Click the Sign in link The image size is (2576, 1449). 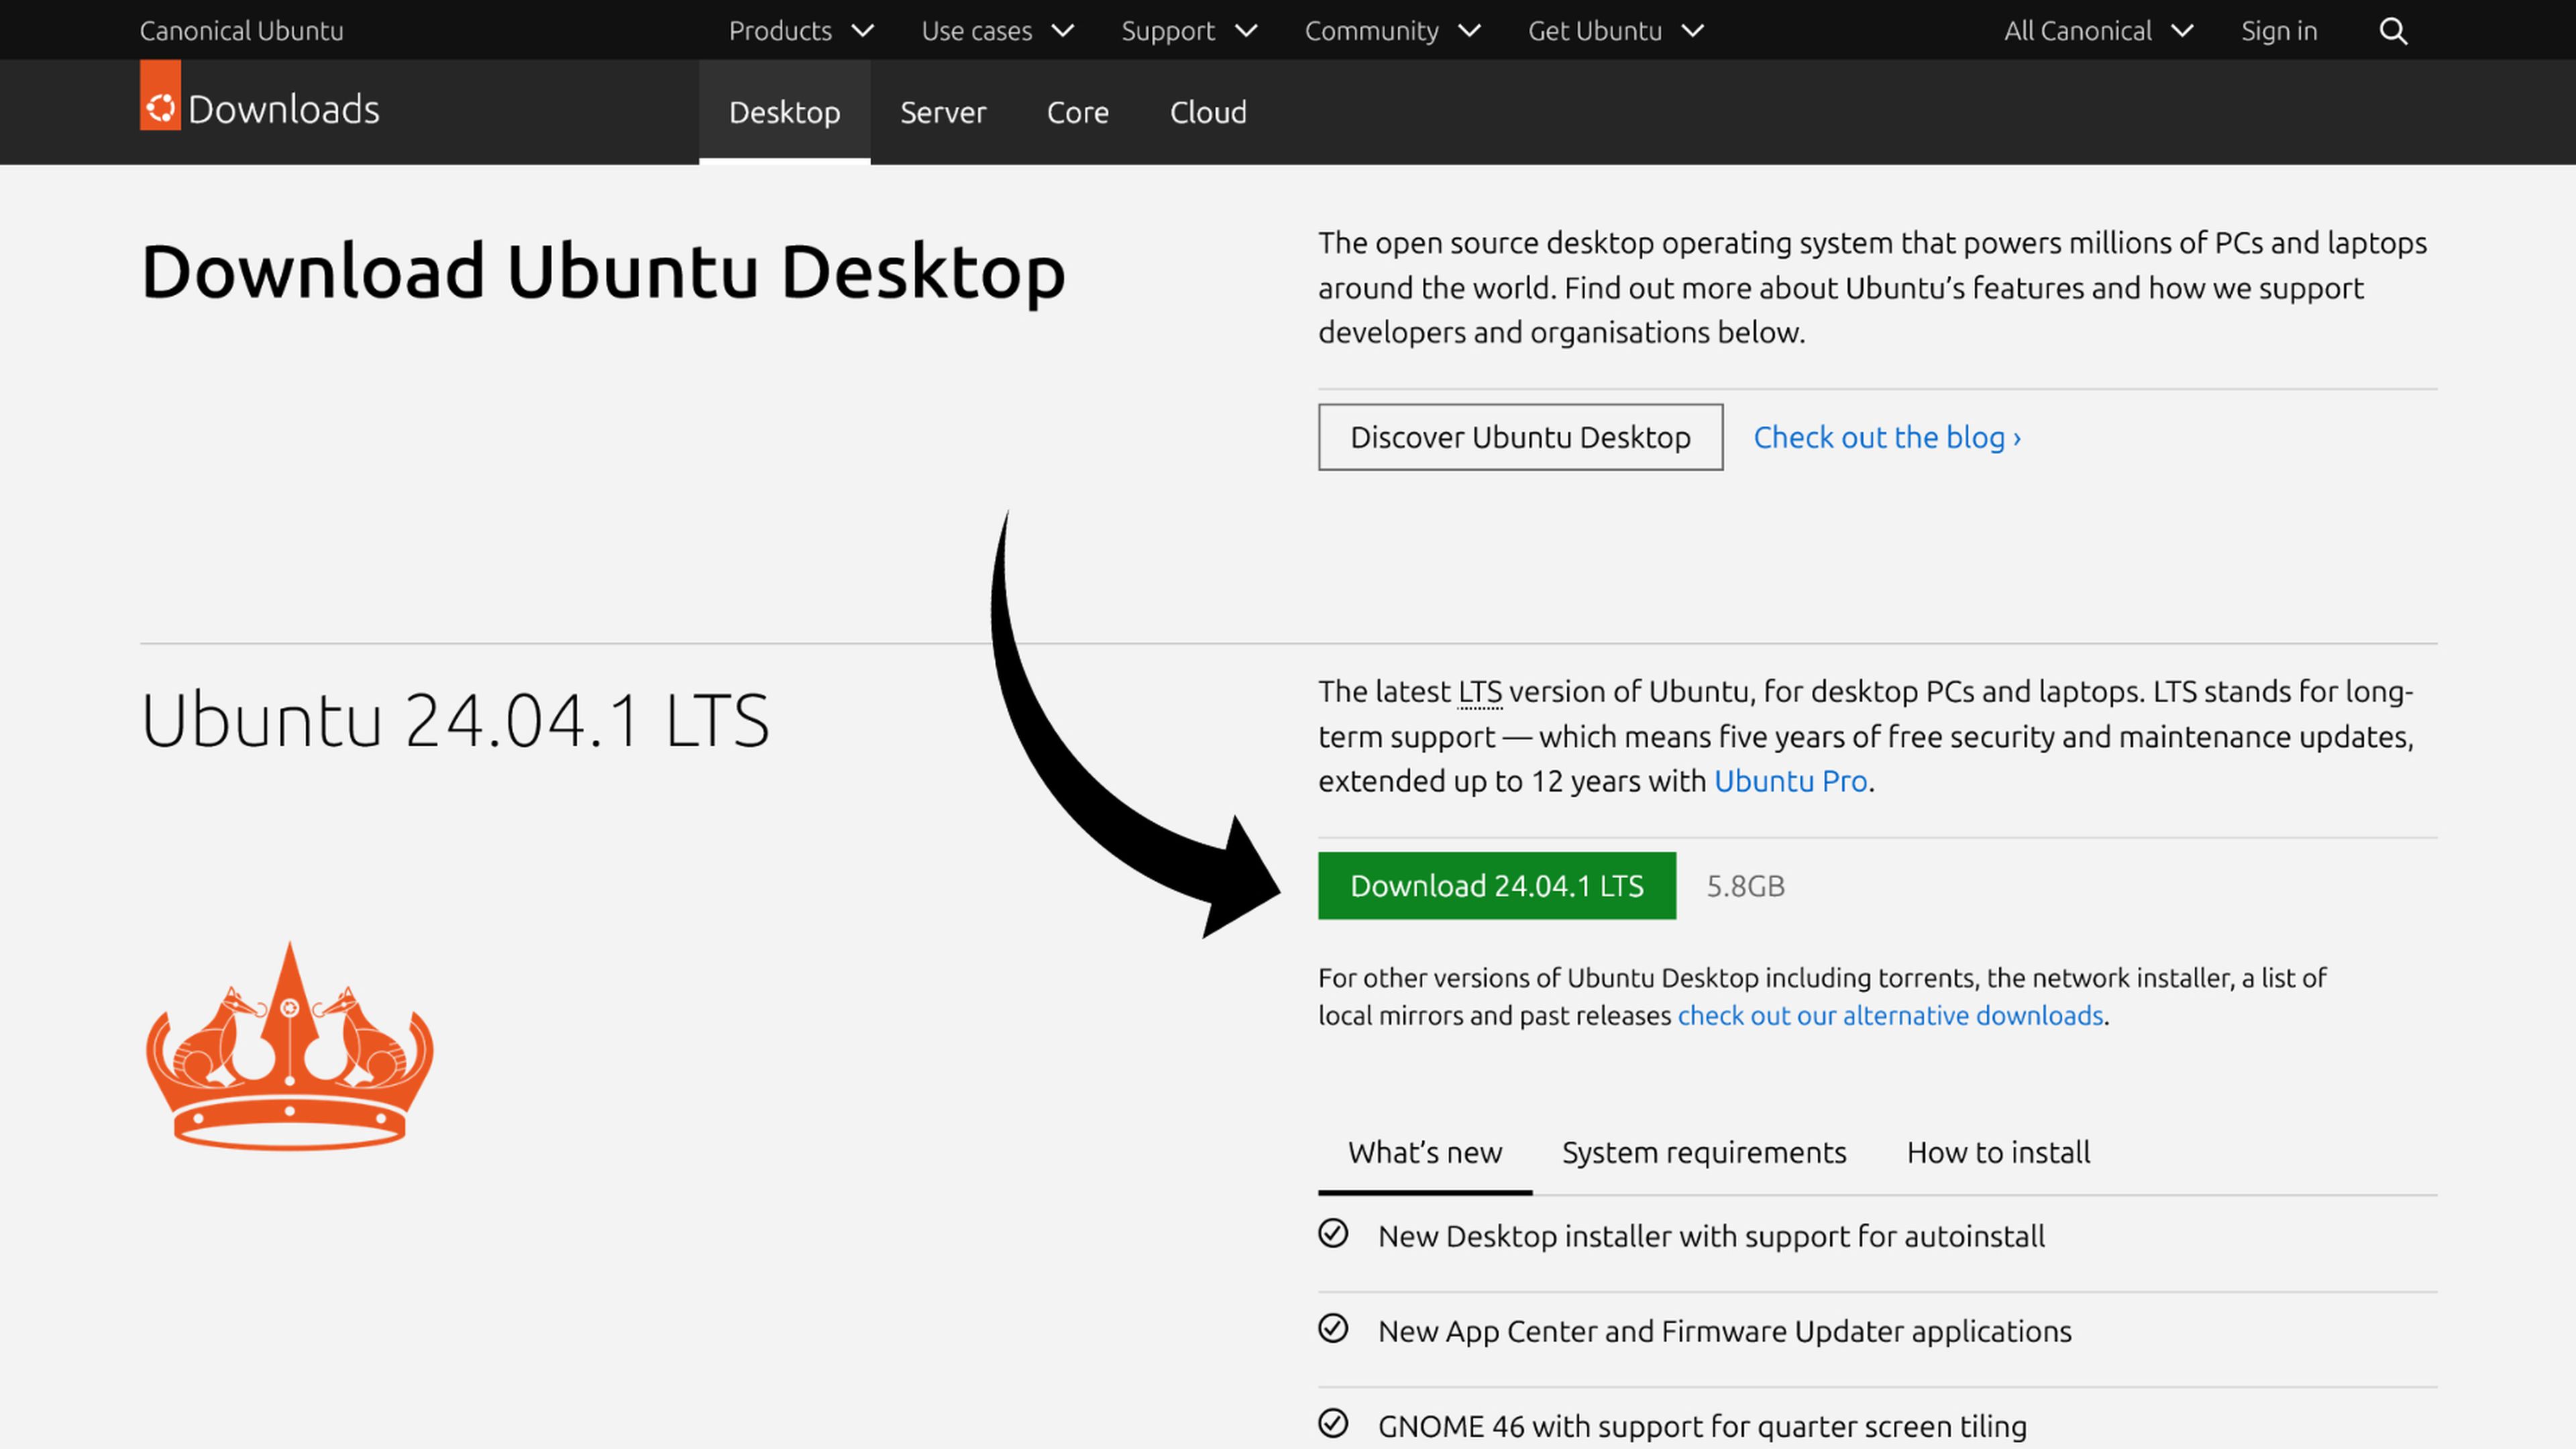2279,31
